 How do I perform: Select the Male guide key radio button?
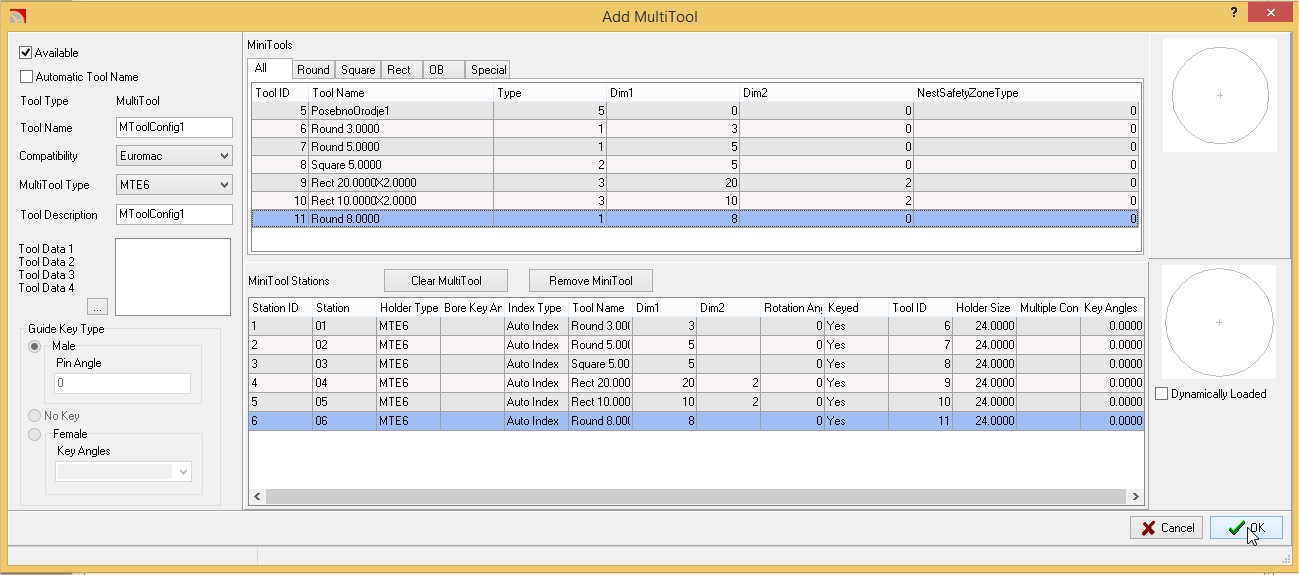click(35, 346)
